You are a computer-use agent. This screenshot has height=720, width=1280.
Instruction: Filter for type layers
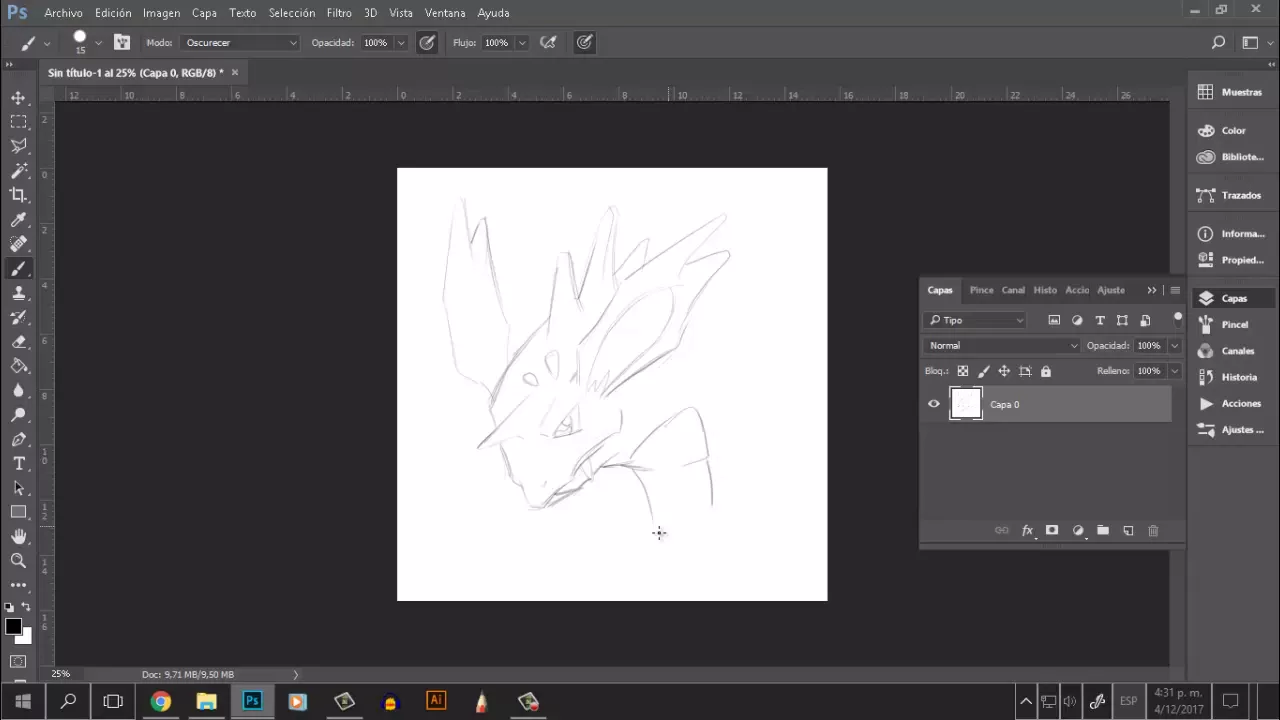(x=1100, y=320)
